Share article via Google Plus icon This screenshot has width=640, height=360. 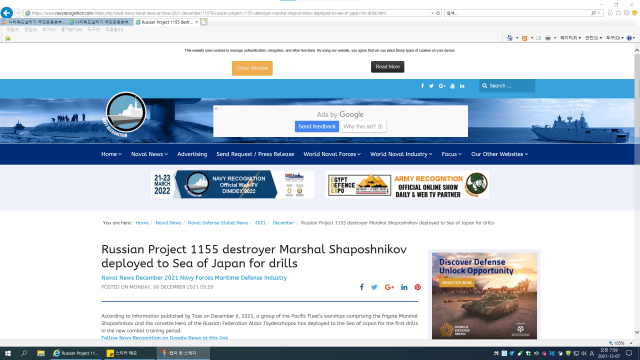(x=389, y=287)
